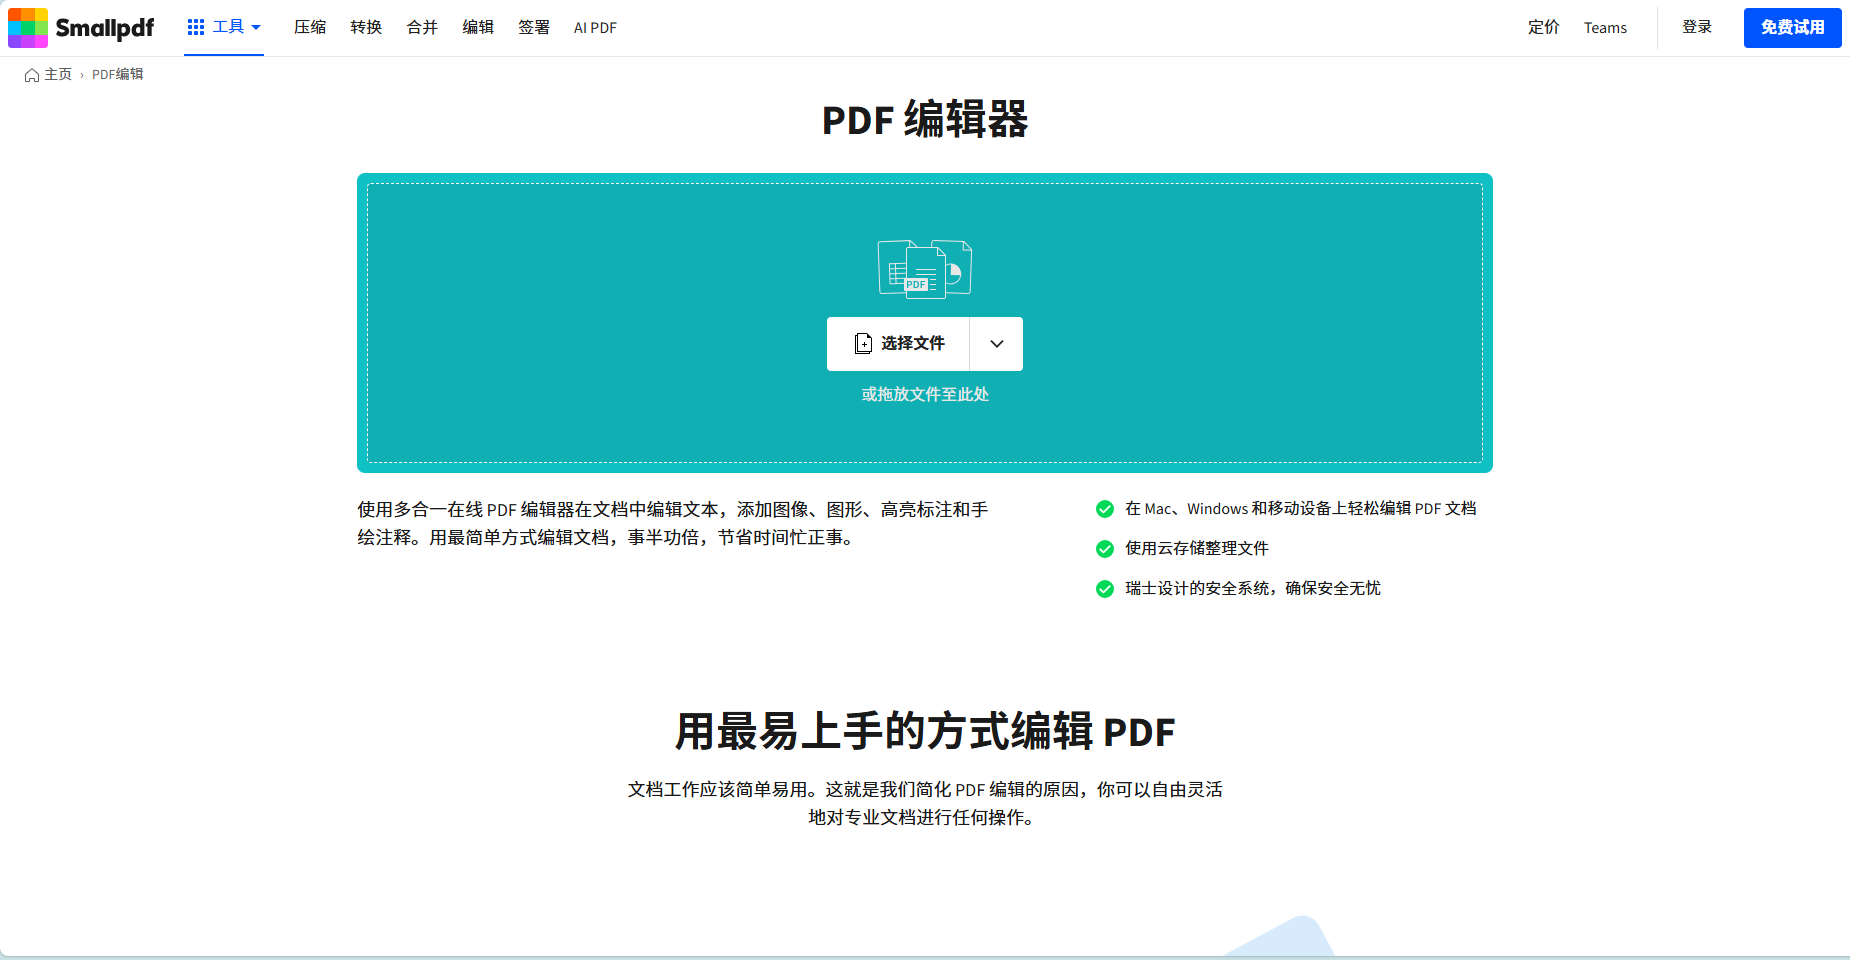The height and width of the screenshot is (960, 1850).
Task: Open the 转换 menu
Action: point(365,27)
